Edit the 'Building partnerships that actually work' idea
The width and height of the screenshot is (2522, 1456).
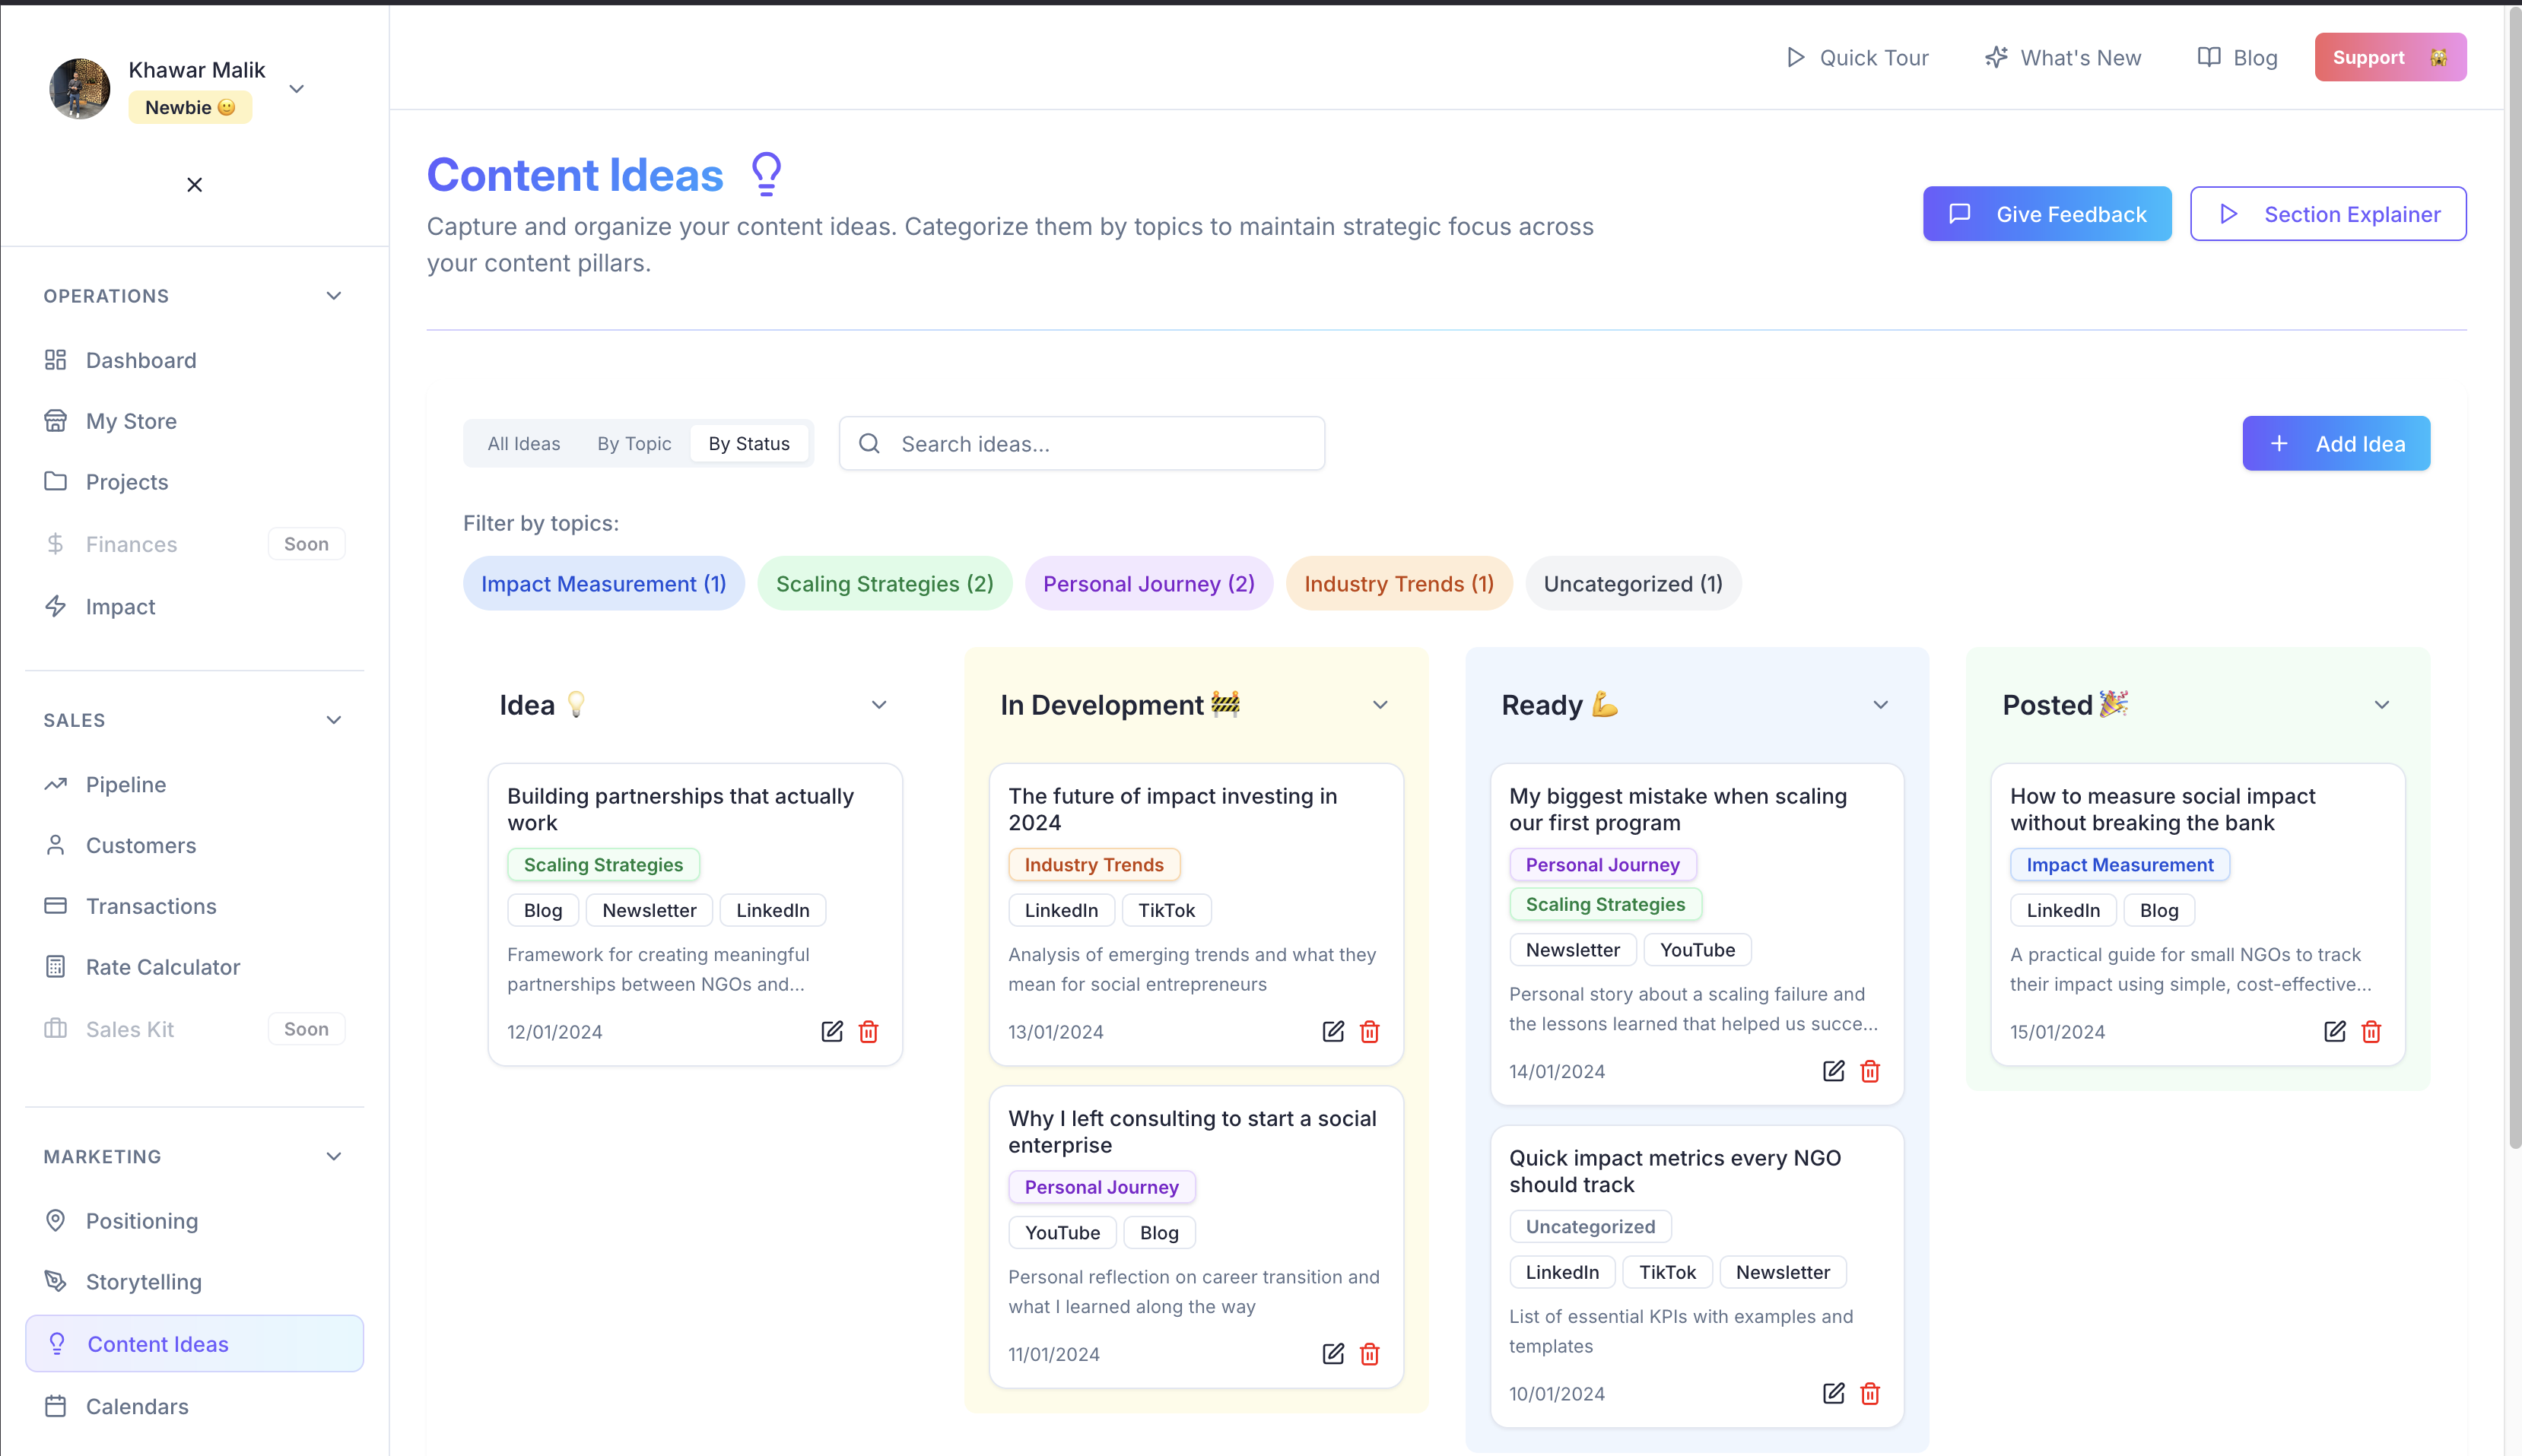tap(831, 1031)
